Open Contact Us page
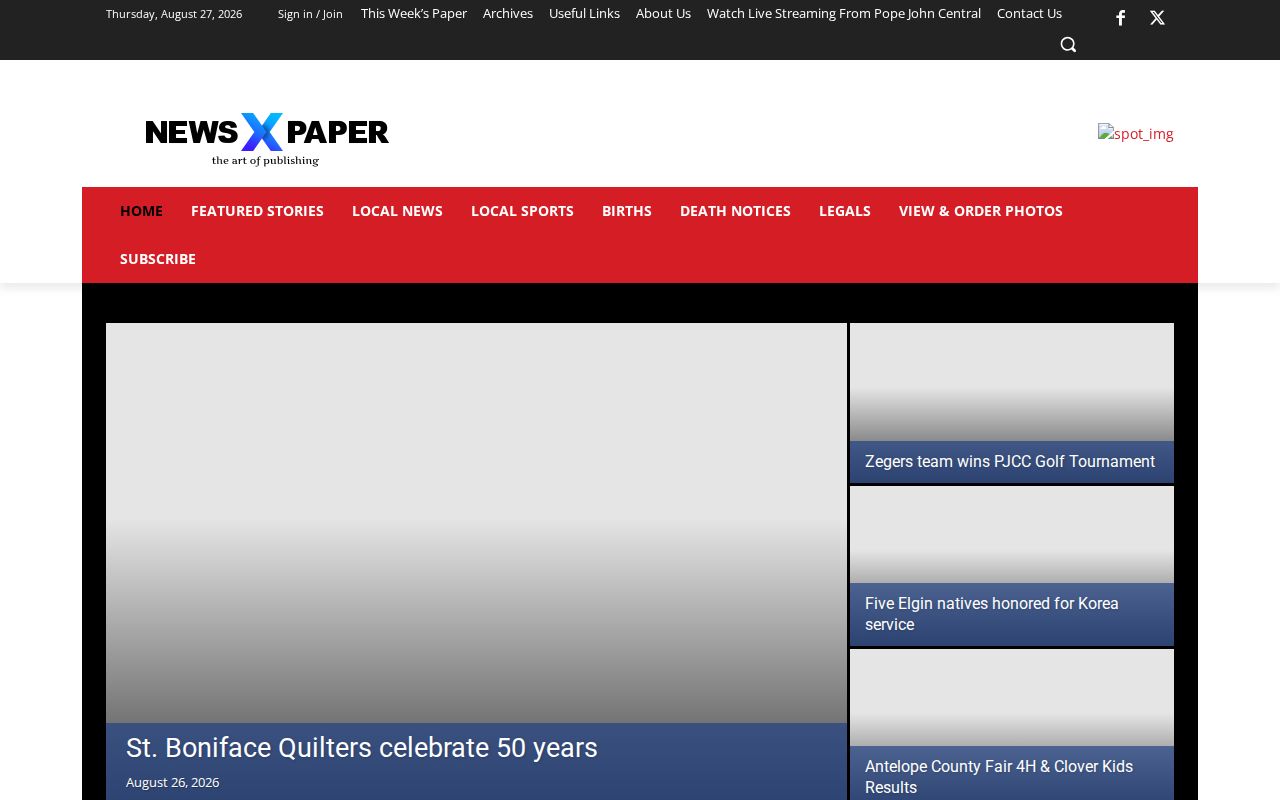 tap(1029, 13)
